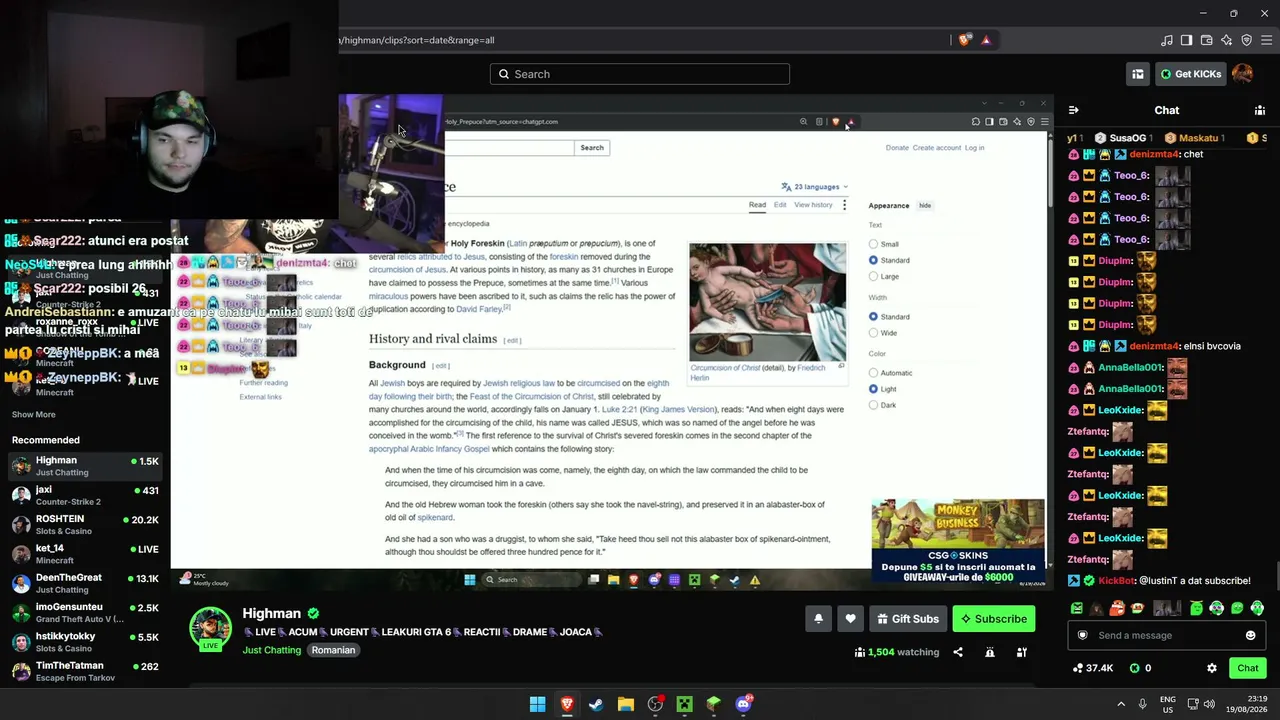Open the emoji picker in message box
The height and width of the screenshot is (720, 1280).
point(1250,635)
